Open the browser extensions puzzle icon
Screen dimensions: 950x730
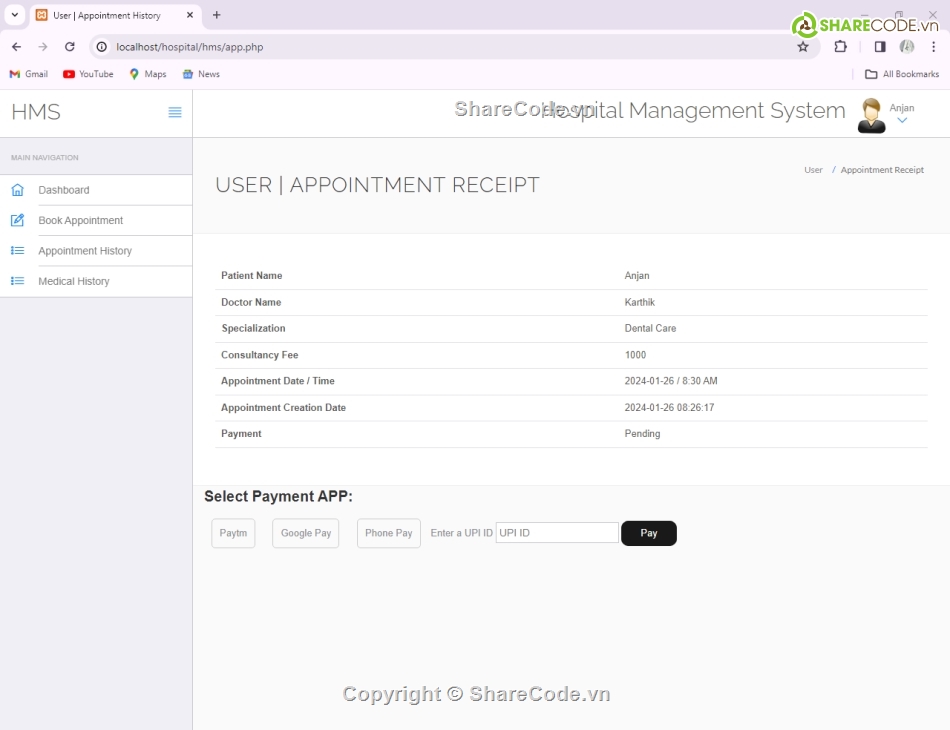[840, 47]
